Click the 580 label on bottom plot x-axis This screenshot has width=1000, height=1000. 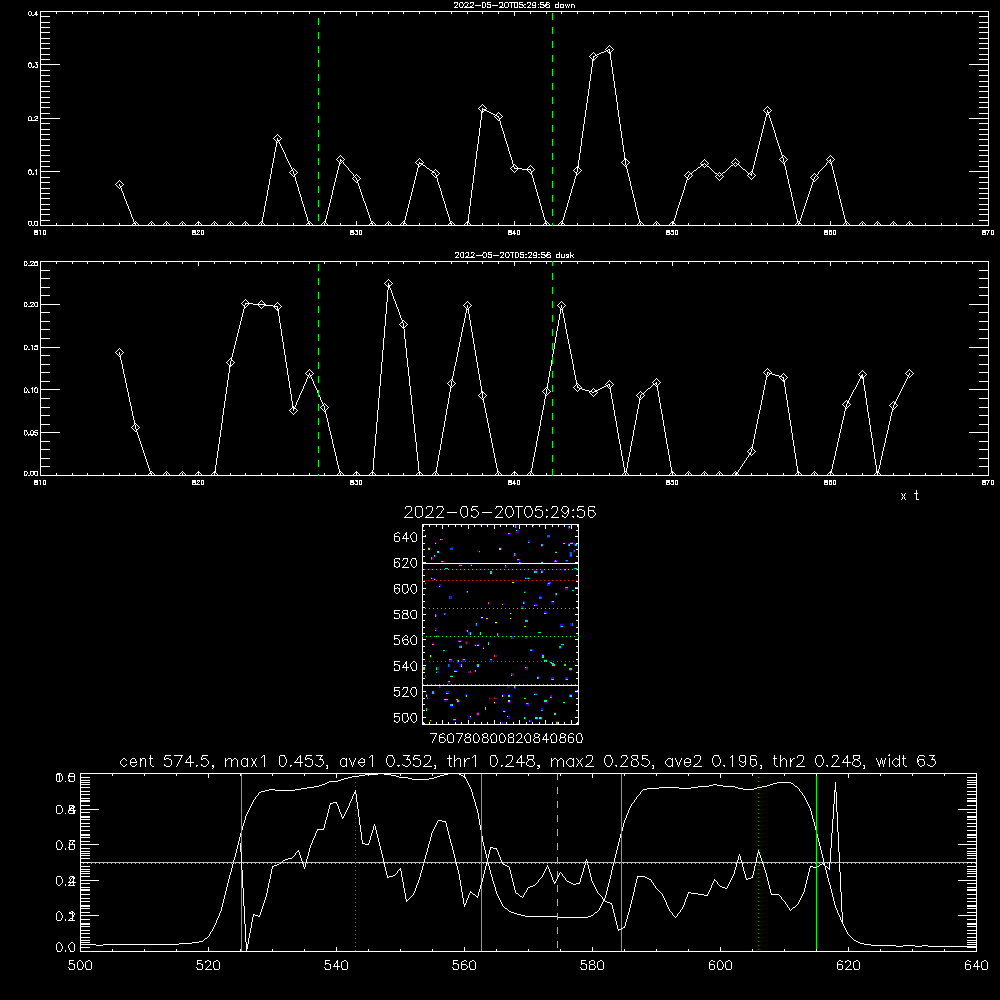click(x=592, y=966)
